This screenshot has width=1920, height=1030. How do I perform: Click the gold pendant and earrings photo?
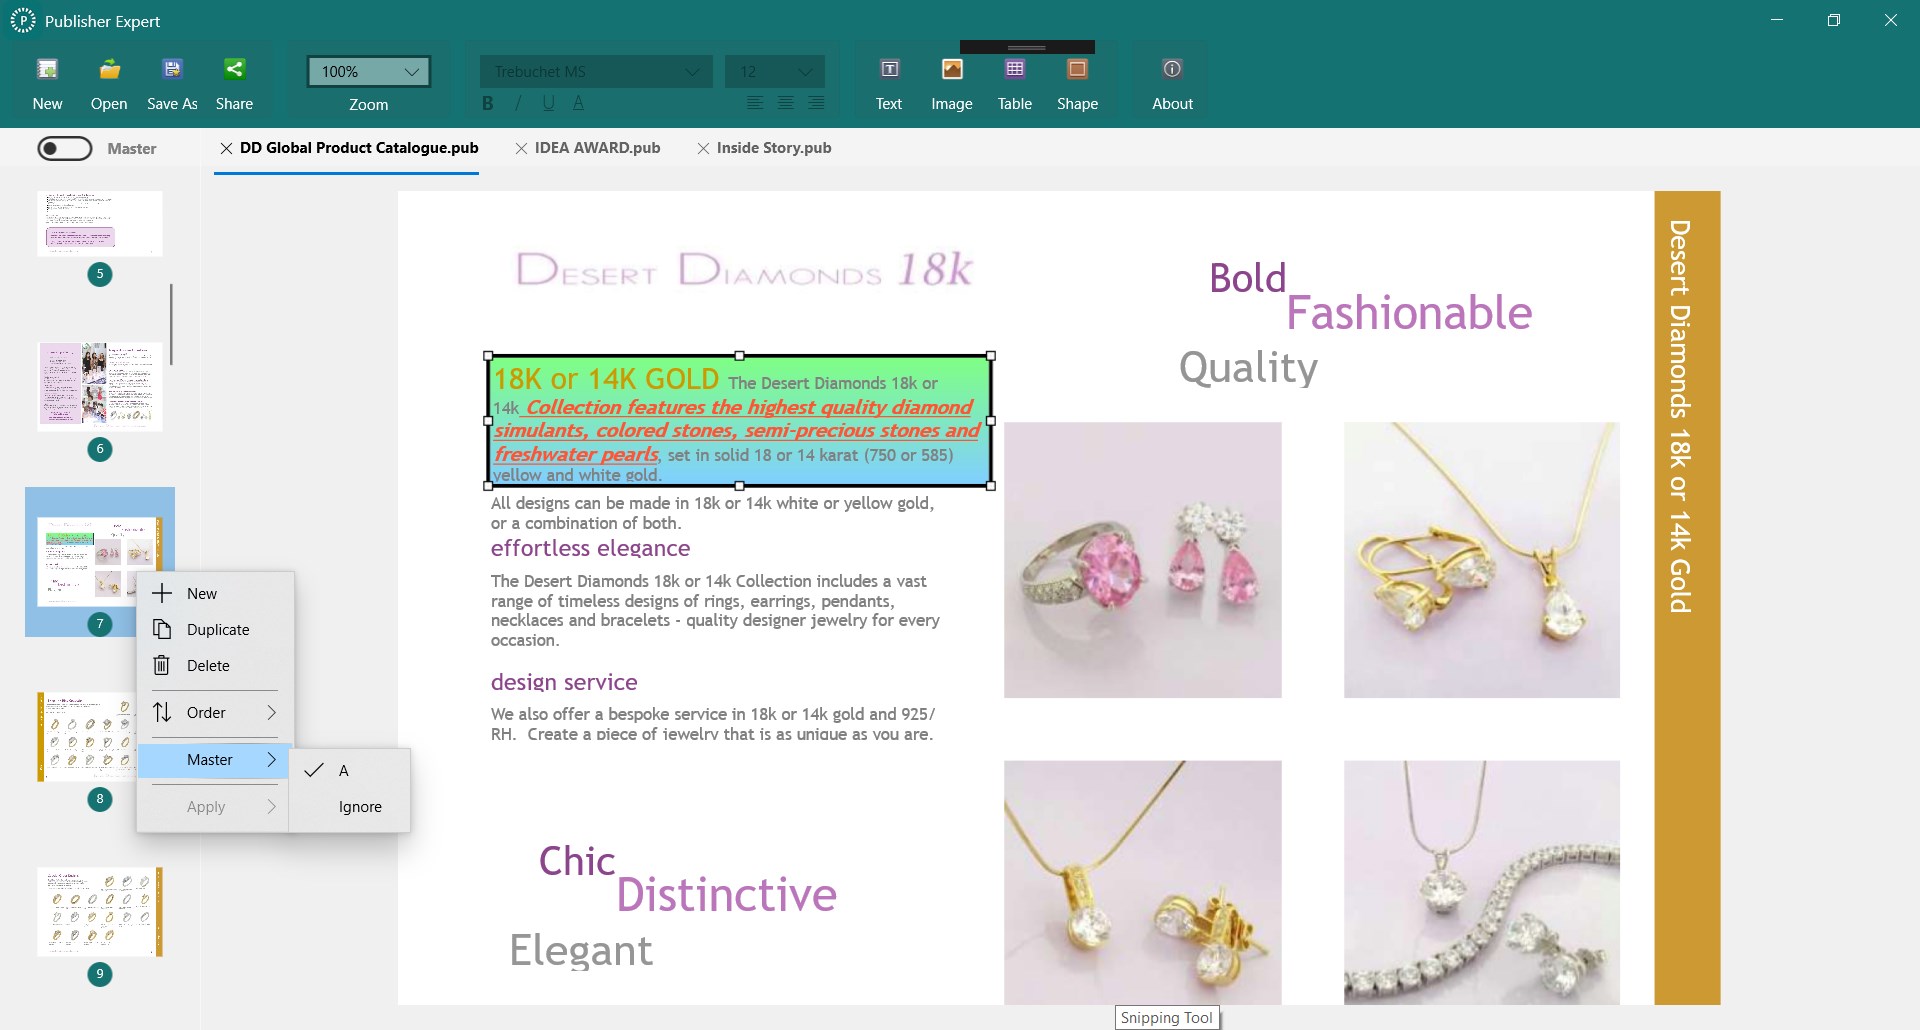tap(1142, 882)
